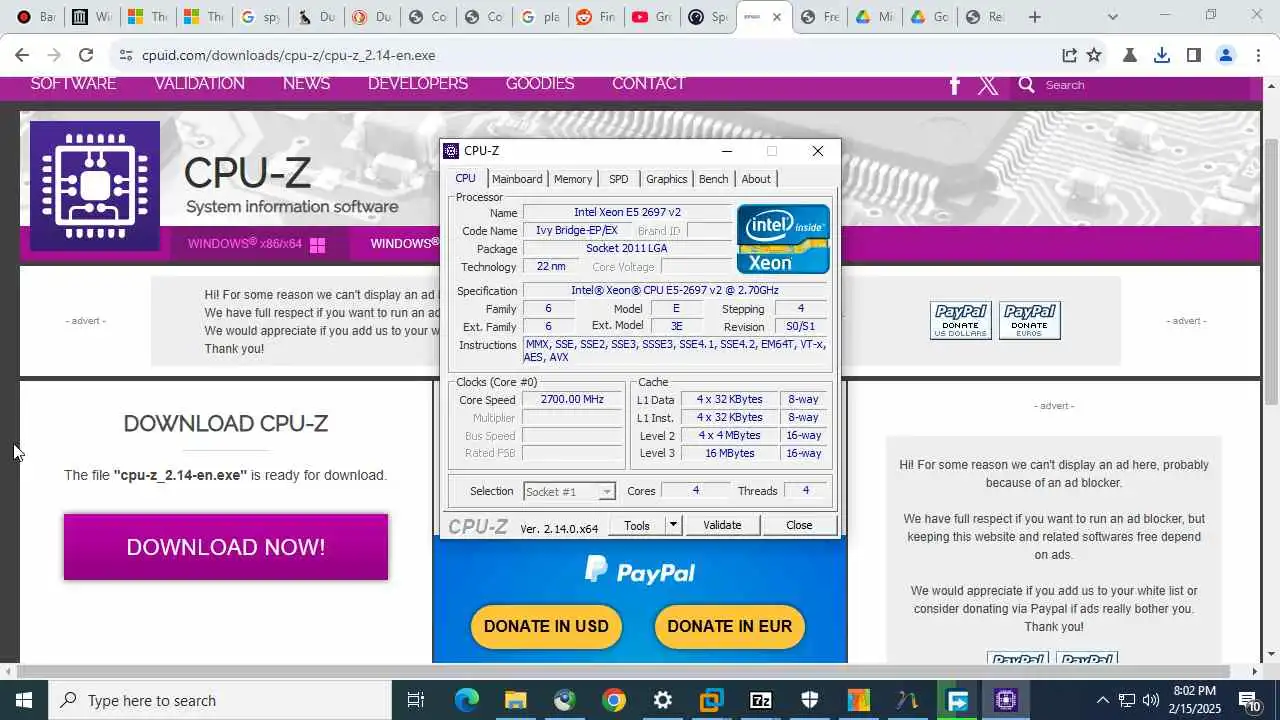The image size is (1280, 720).
Task: Click the Validate button in CPU-Z
Action: (722, 525)
